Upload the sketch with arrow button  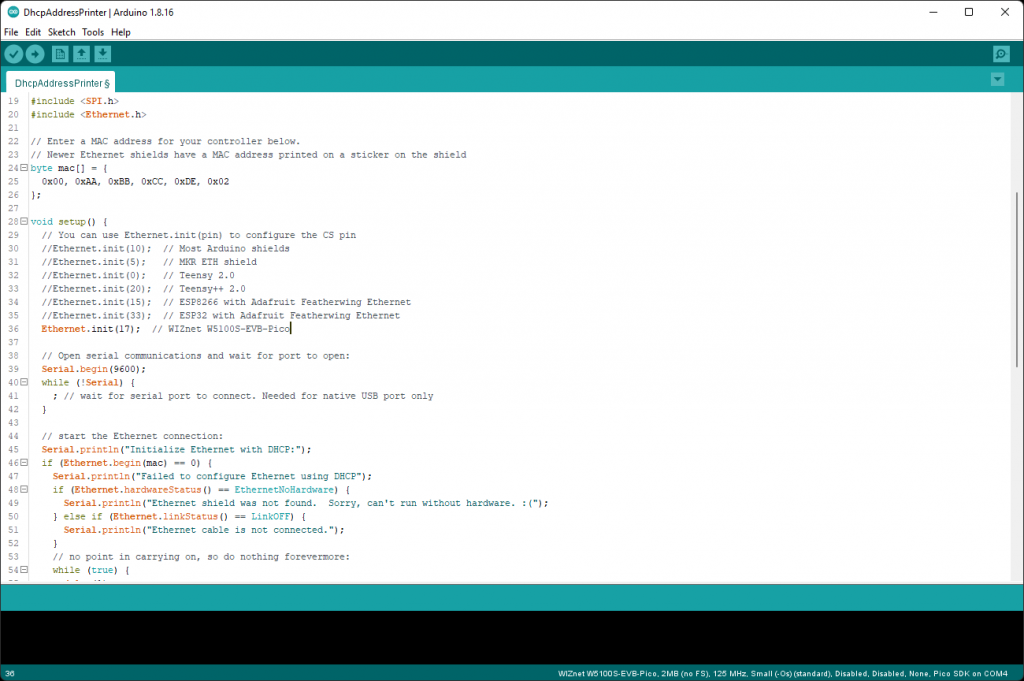tap(35, 54)
